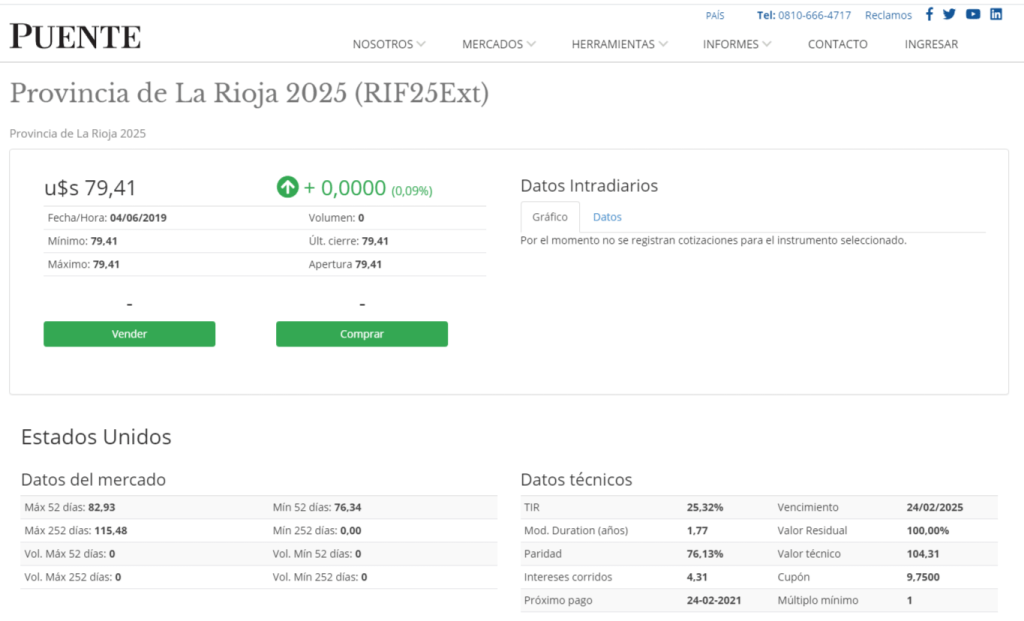The image size is (1024, 621).
Task: Click the Estados Unidos heading
Action: pyautogui.click(x=96, y=436)
